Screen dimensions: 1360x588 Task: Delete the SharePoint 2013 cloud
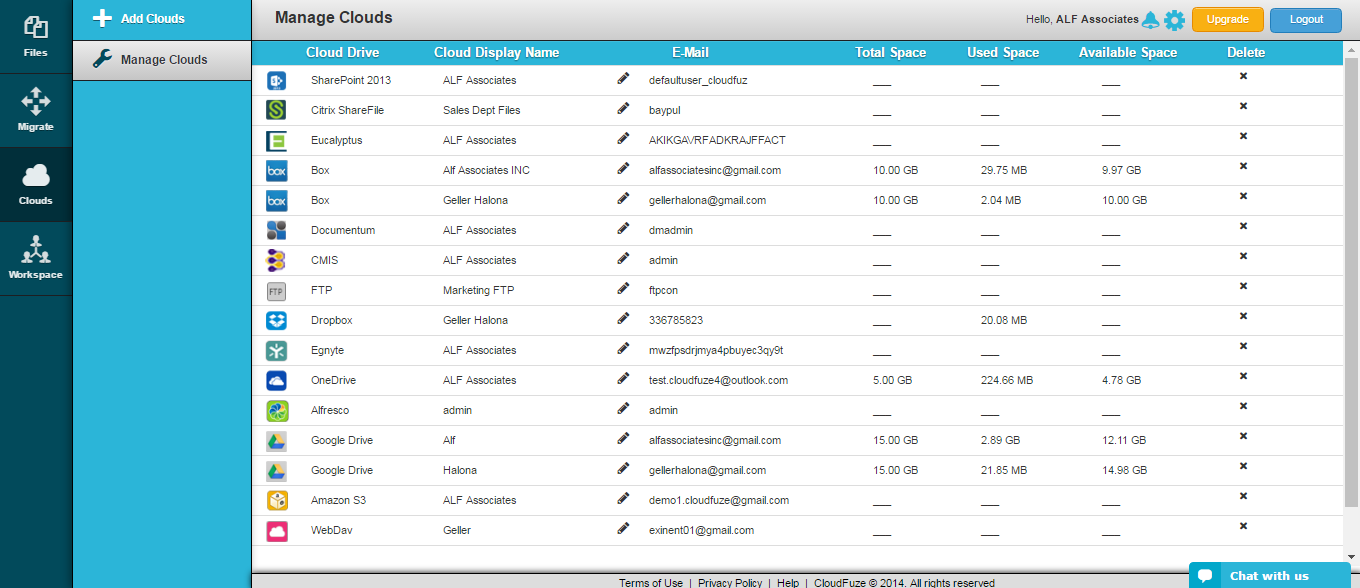coord(1244,76)
